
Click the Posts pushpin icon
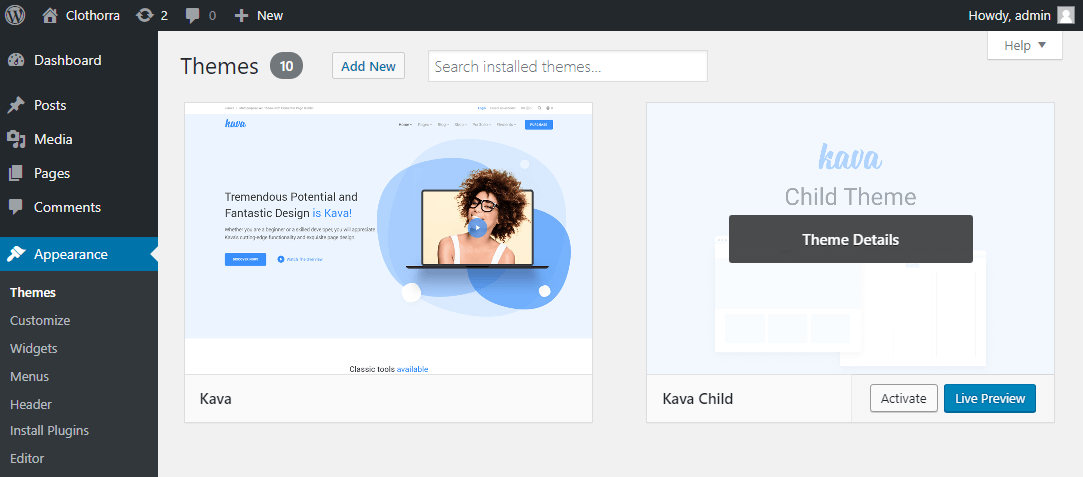click(x=16, y=105)
